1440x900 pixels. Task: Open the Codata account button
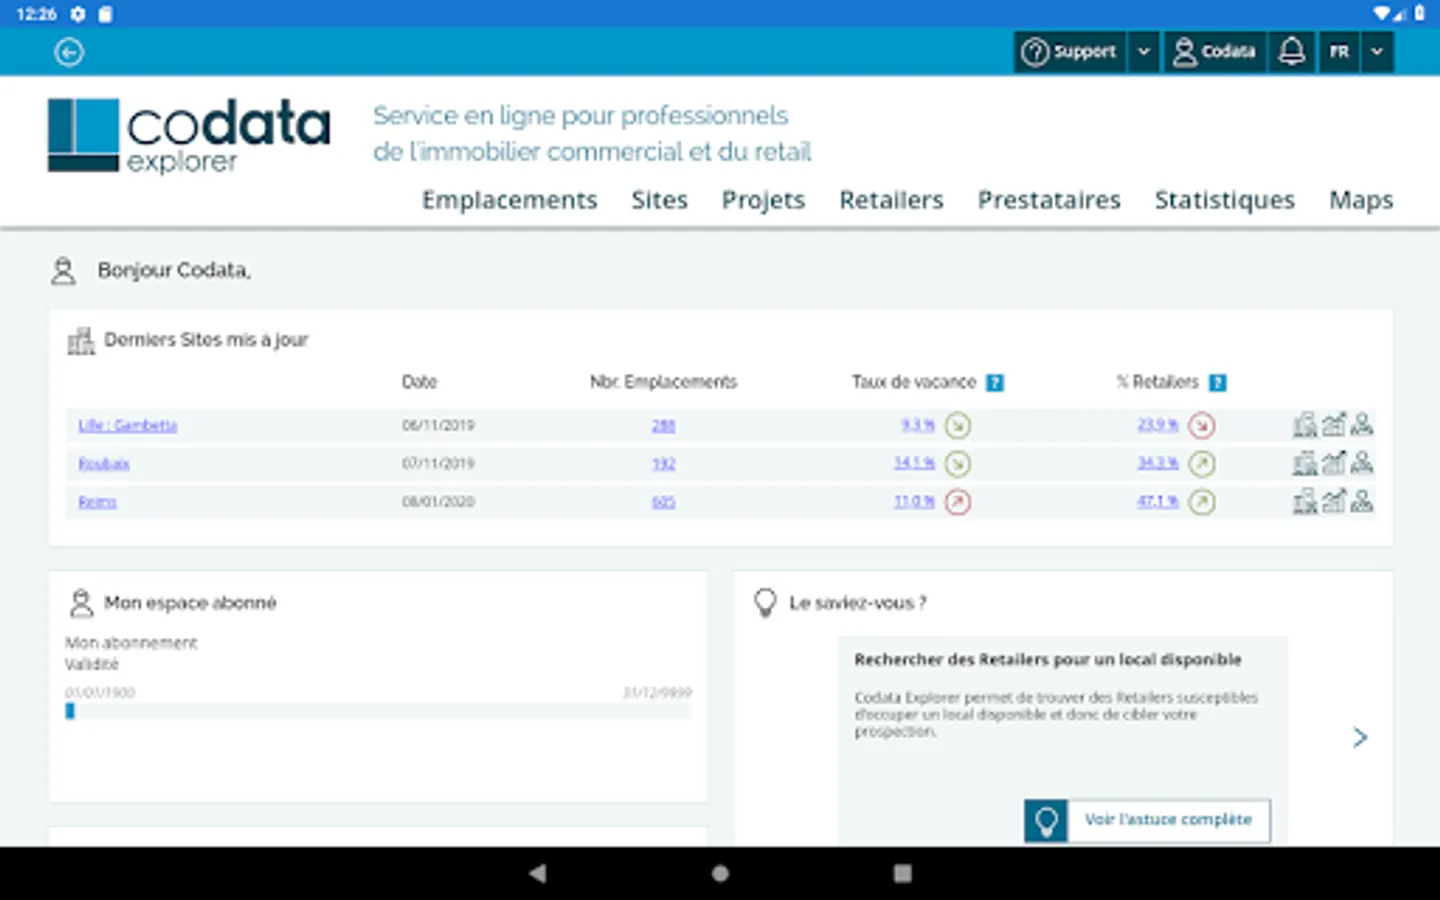1214,51
